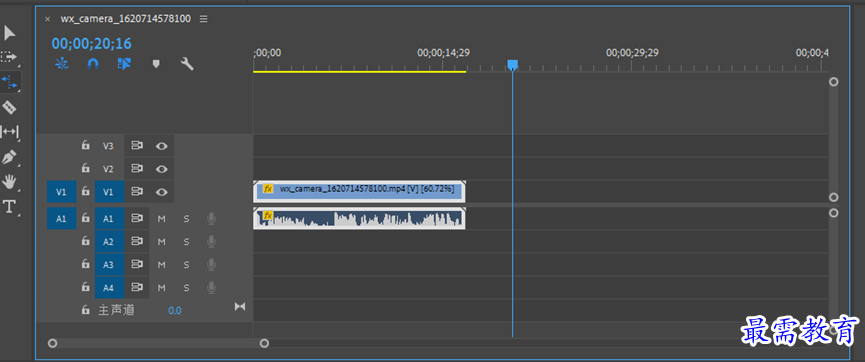Solo the A2 audio track
The height and width of the screenshot is (362, 865).
[186, 242]
